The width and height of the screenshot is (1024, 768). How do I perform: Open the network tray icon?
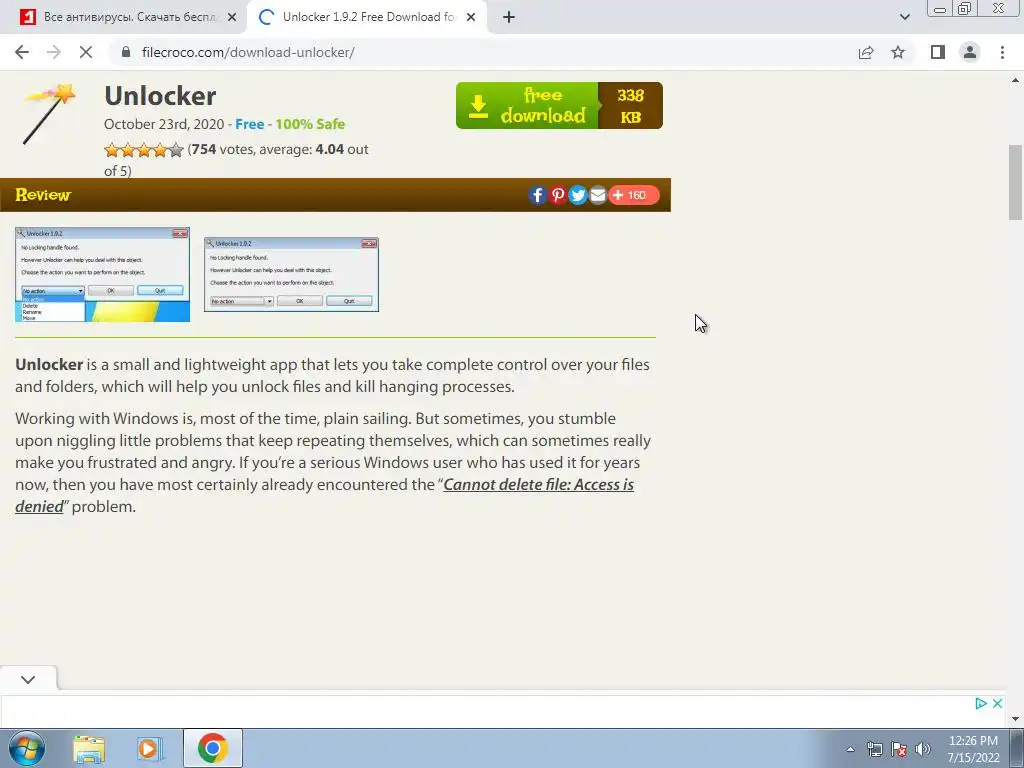point(874,749)
